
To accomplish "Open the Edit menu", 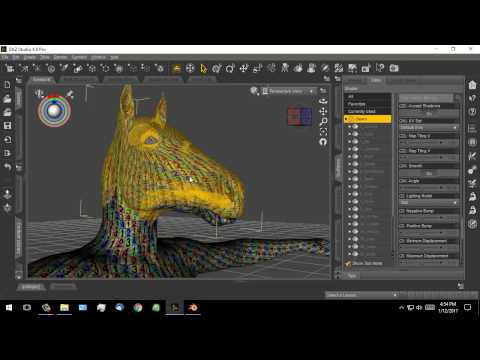I will coord(16,57).
